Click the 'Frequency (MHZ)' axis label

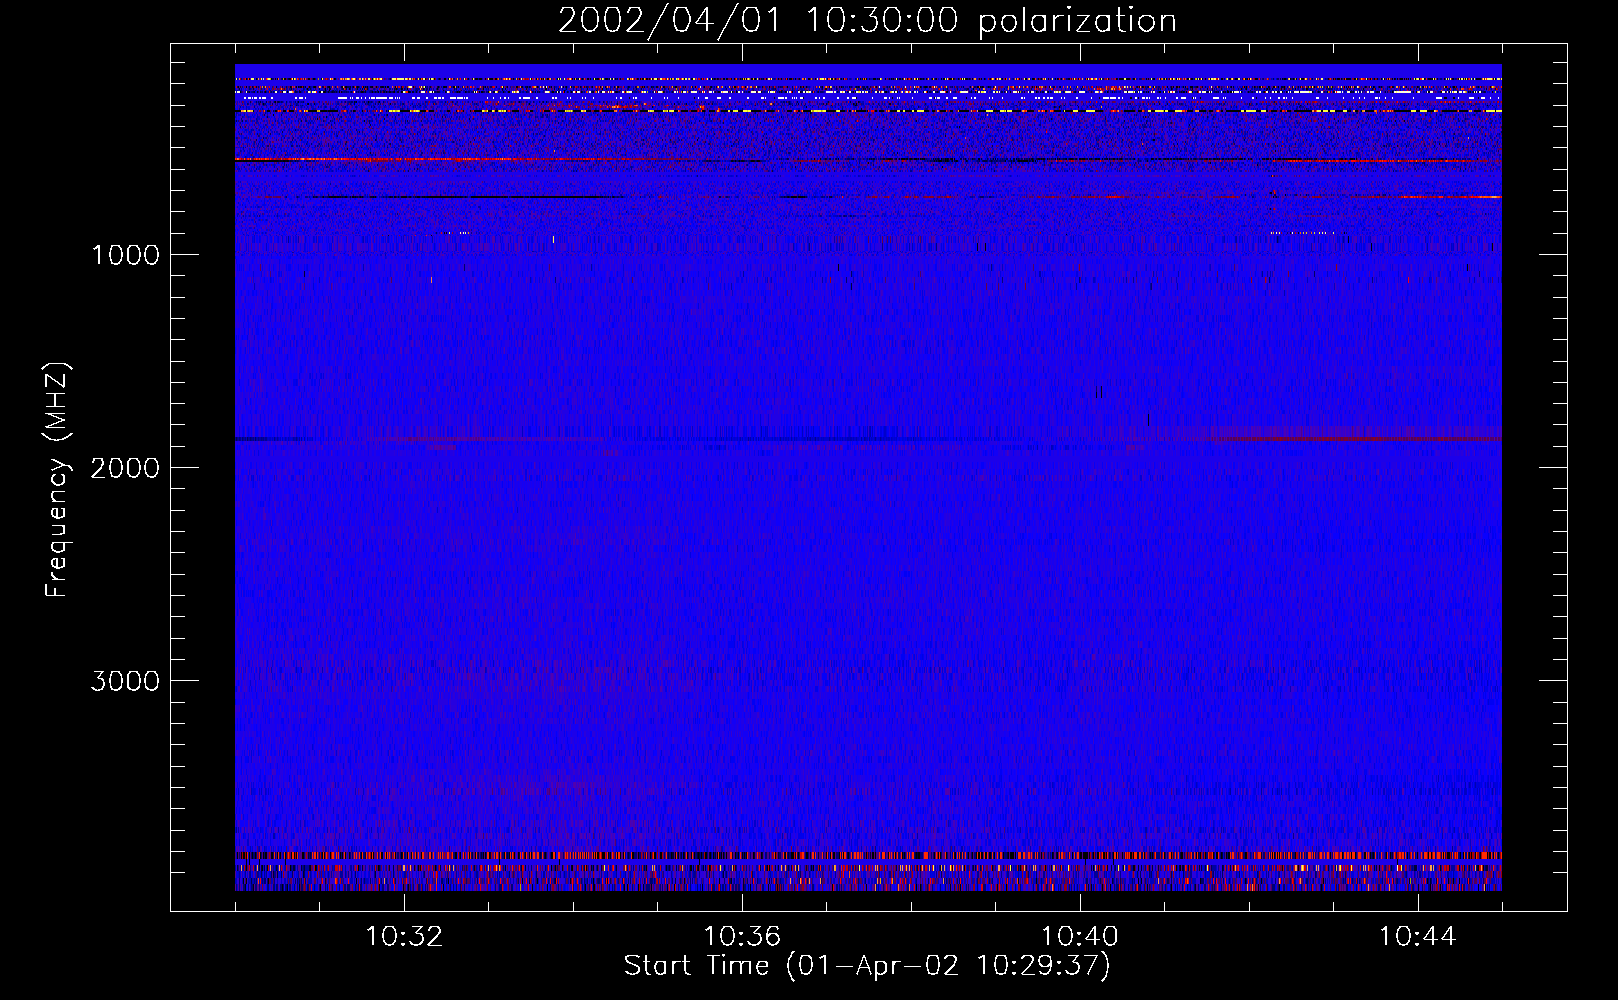(x=57, y=479)
